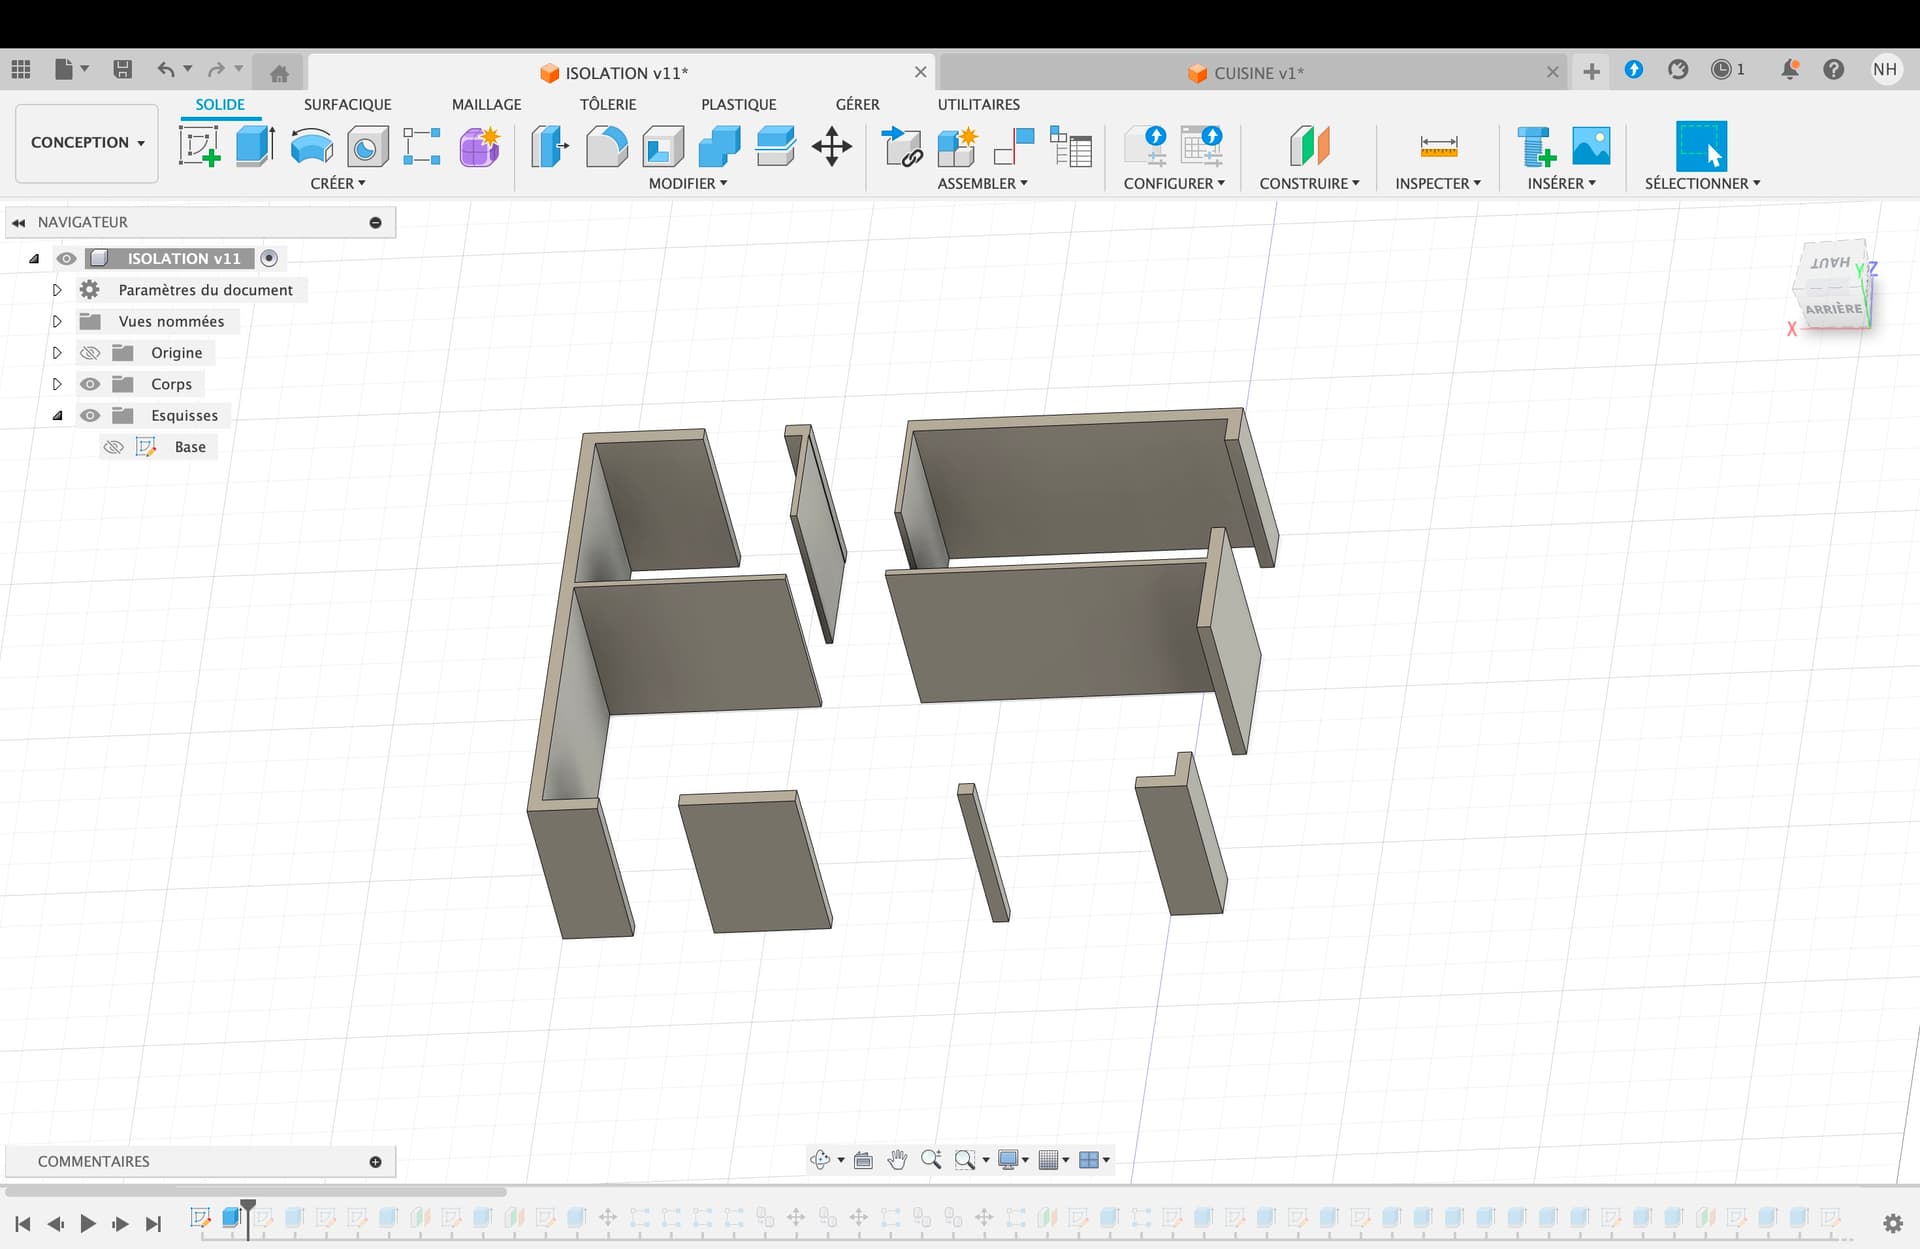Show the hidden Base sketch
Viewport: 1920px width, 1249px height.
point(114,447)
